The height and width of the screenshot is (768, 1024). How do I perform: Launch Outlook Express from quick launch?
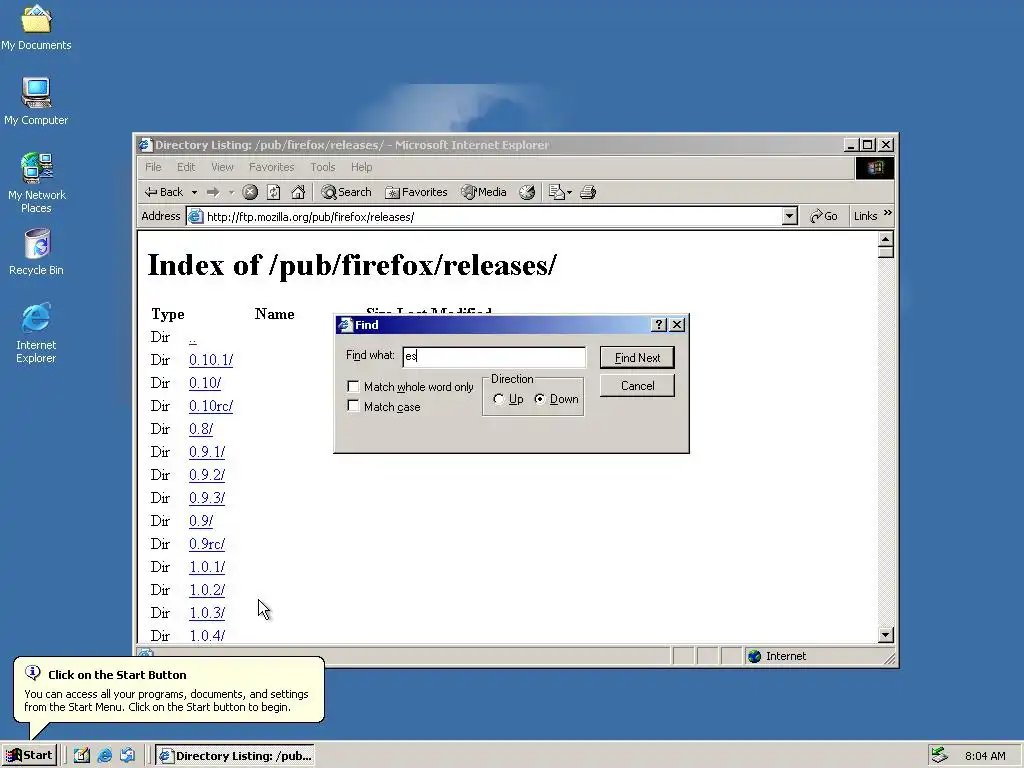pyautogui.click(x=127, y=756)
